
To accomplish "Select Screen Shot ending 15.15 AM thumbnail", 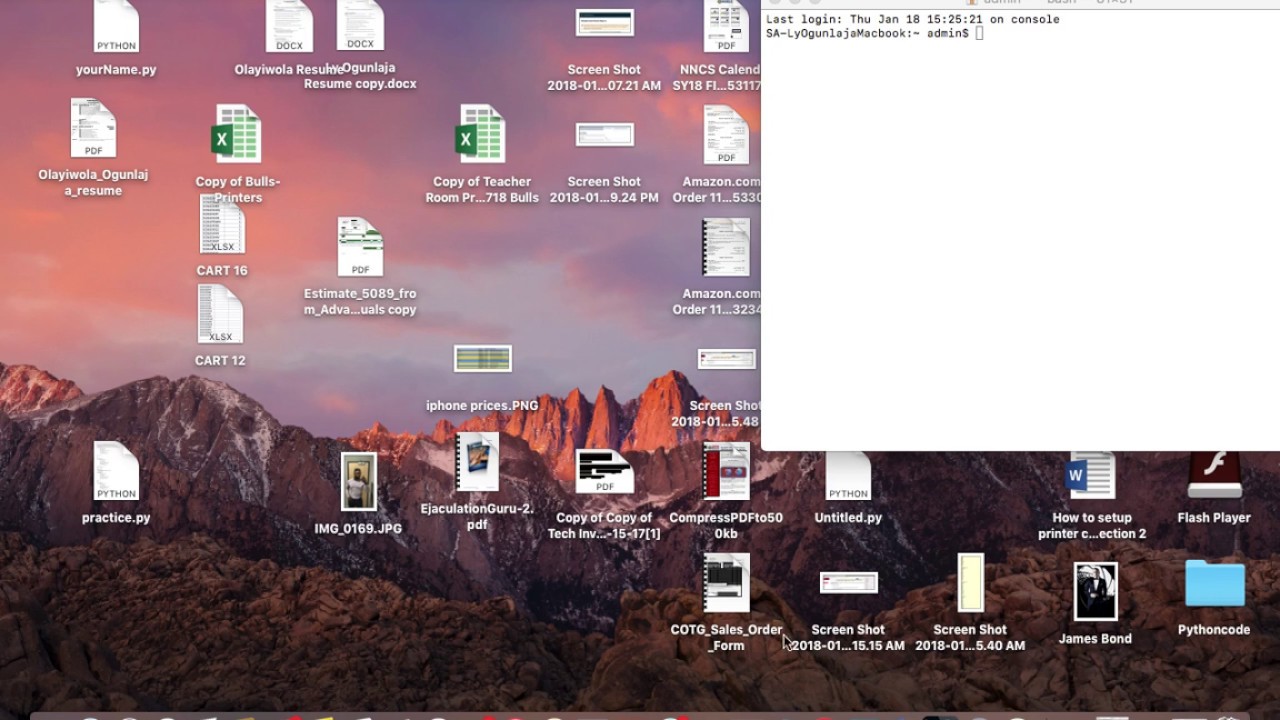I will pos(848,582).
